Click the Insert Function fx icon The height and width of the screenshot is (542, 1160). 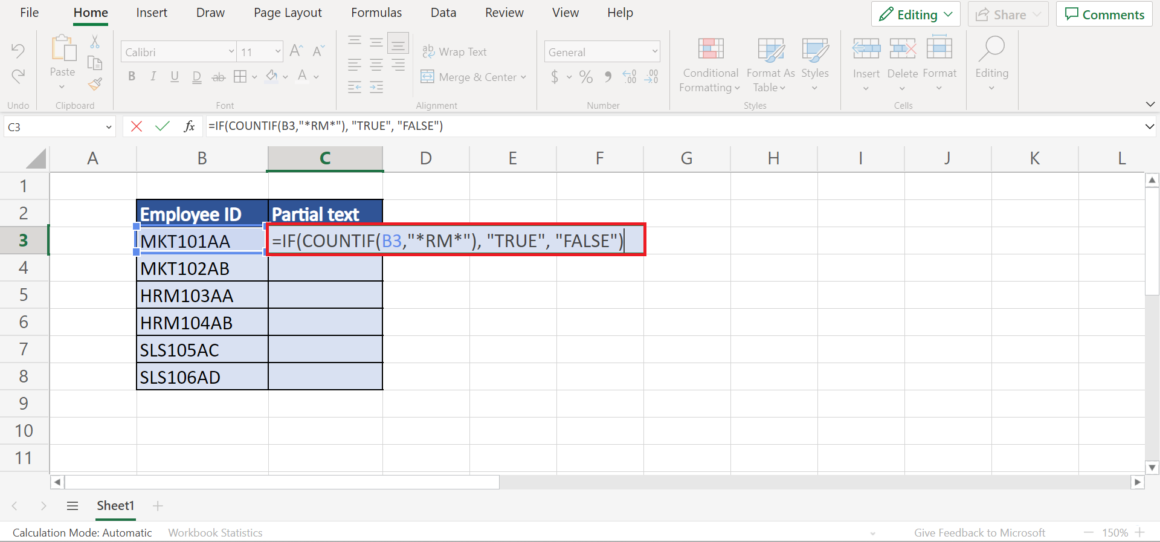click(189, 126)
